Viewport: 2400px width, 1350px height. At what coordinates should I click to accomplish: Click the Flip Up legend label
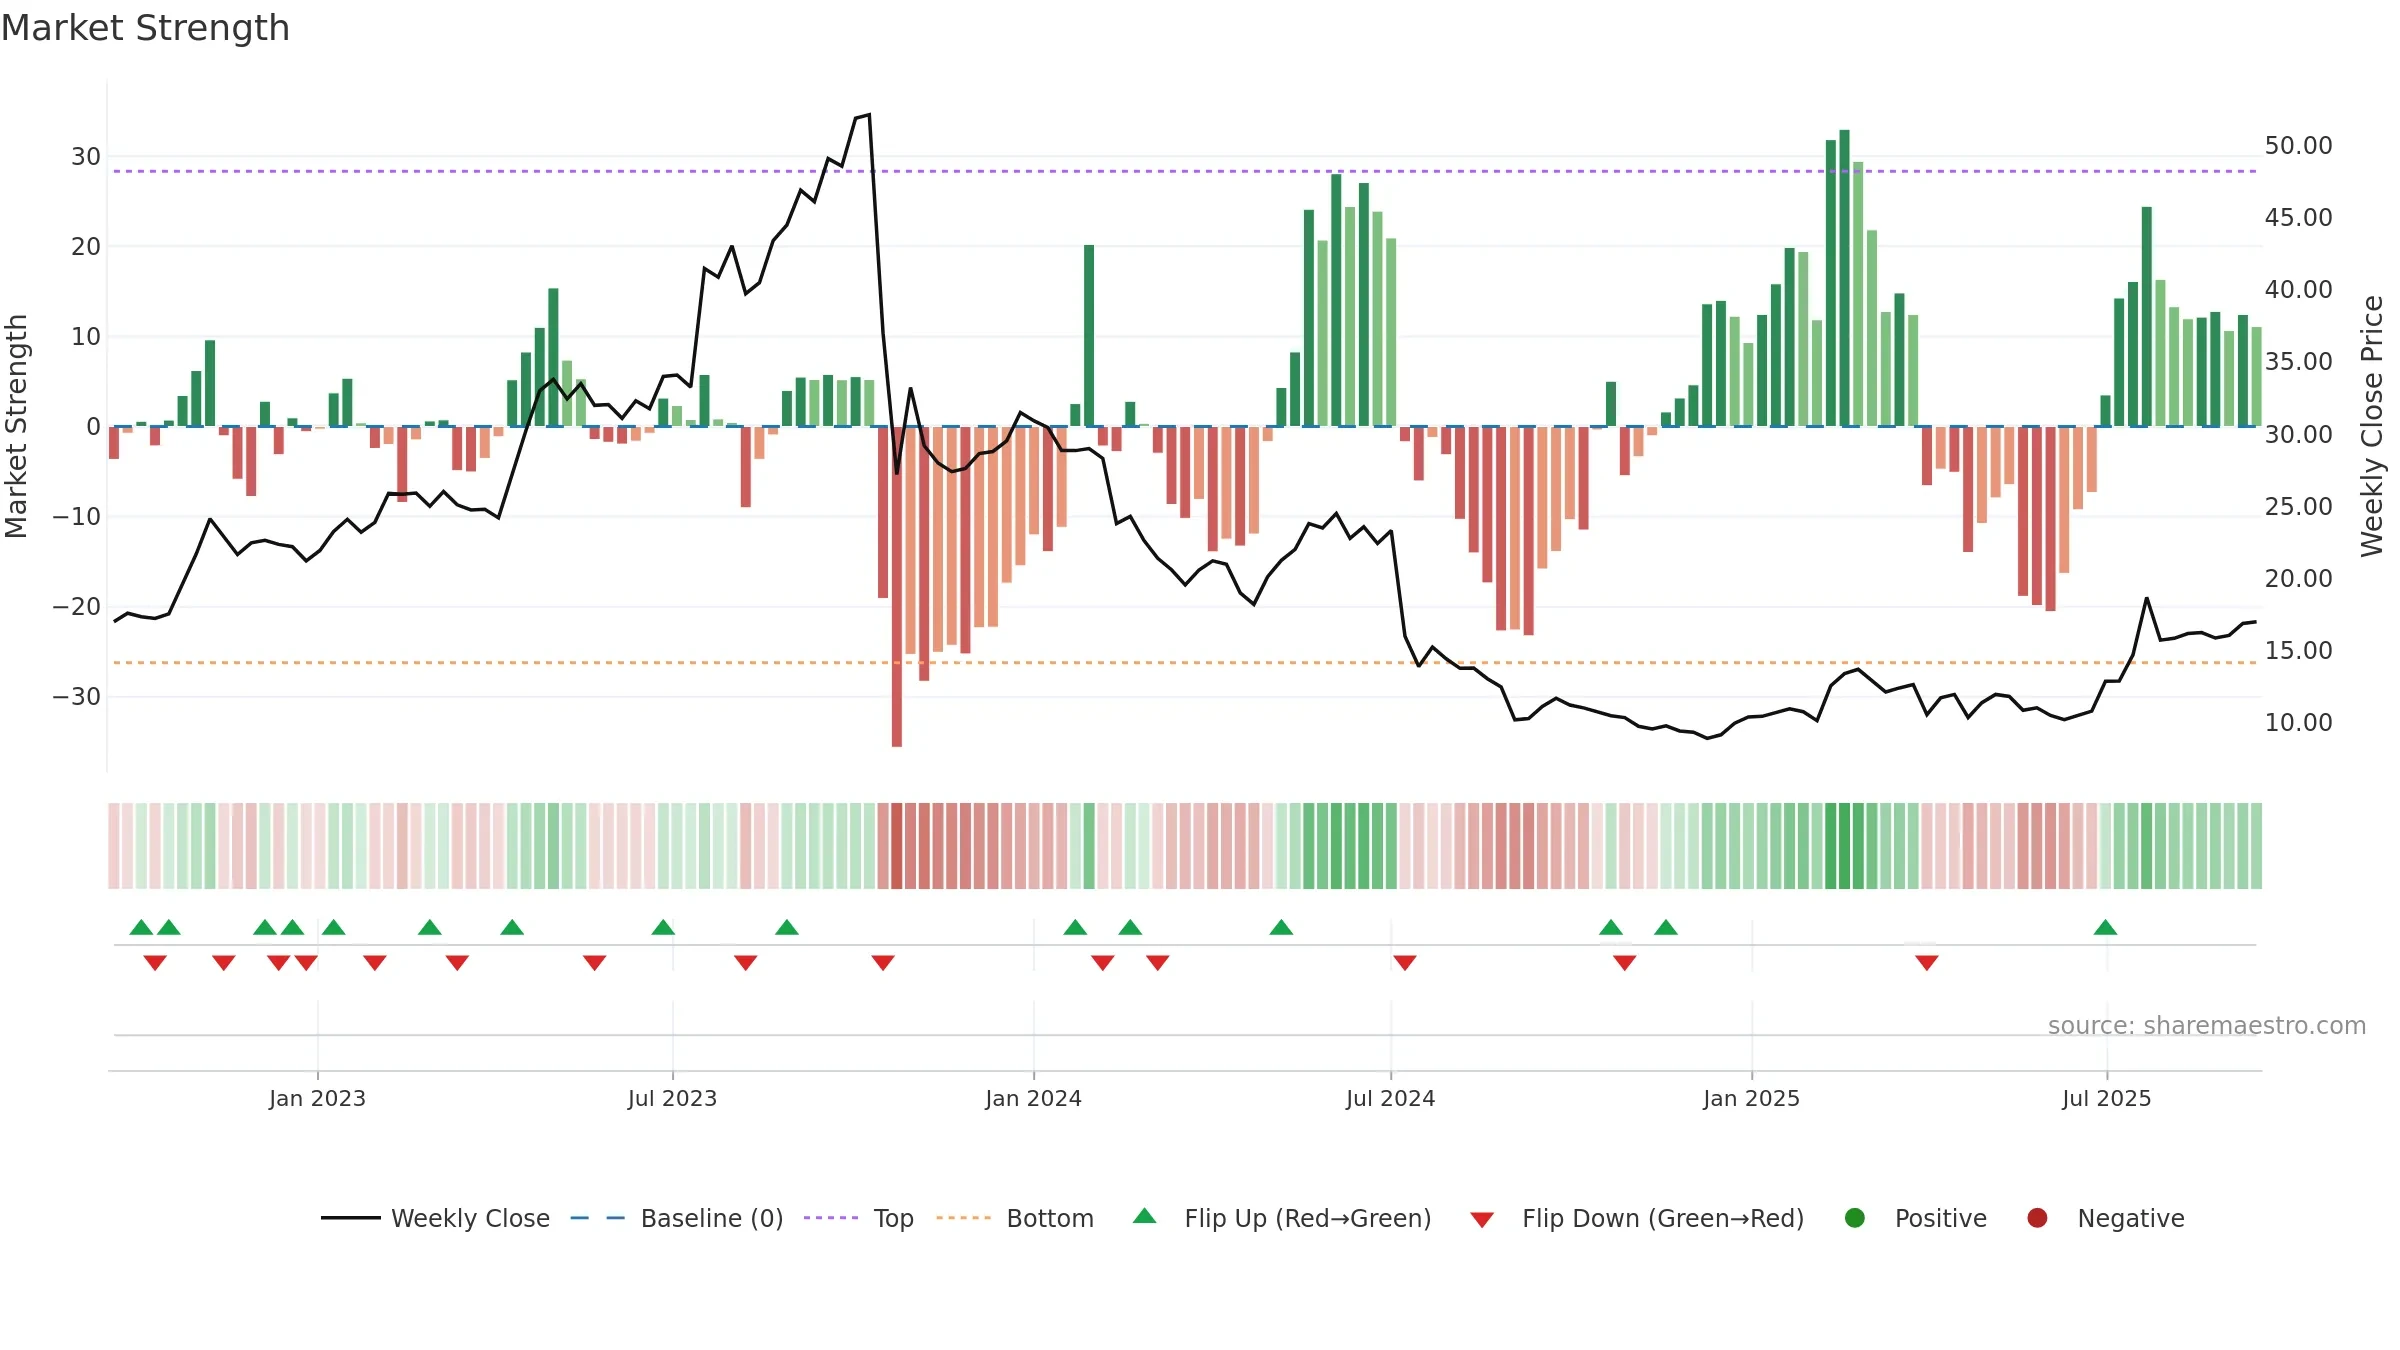tap(1308, 1218)
